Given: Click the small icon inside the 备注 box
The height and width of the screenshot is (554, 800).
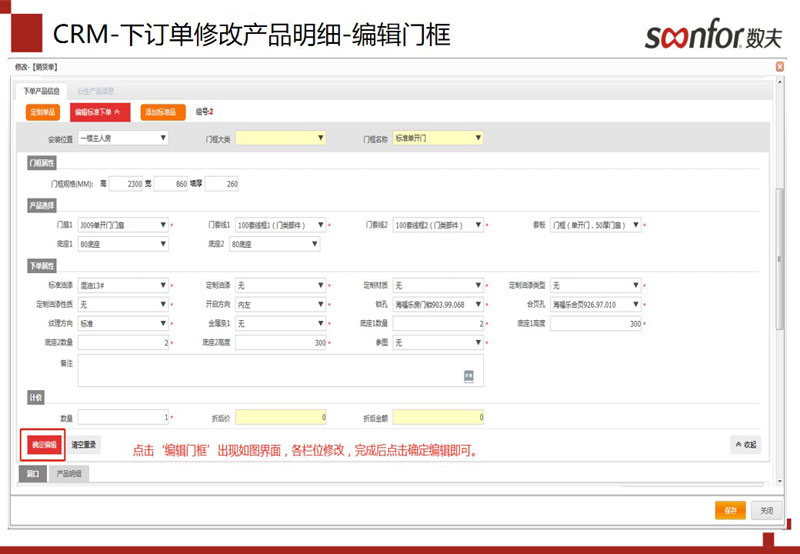Looking at the screenshot, I should [x=468, y=375].
